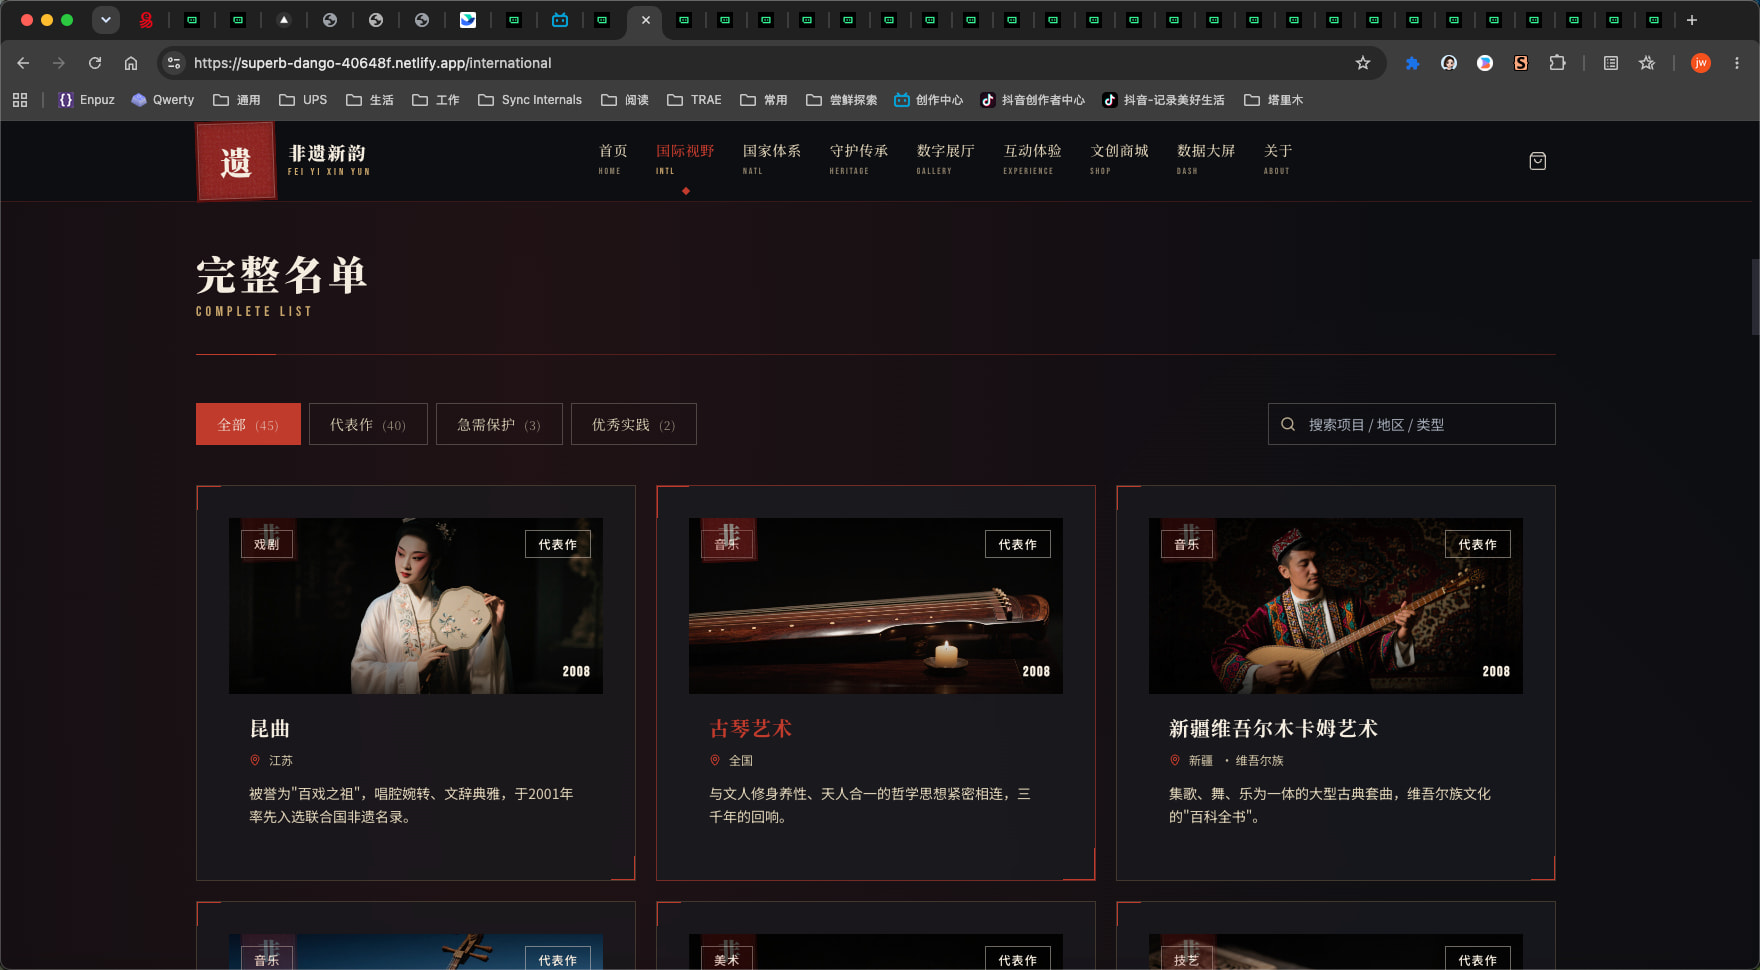Click the 江苏 location under 昆曲
The height and width of the screenshot is (970, 1760).
click(x=281, y=761)
